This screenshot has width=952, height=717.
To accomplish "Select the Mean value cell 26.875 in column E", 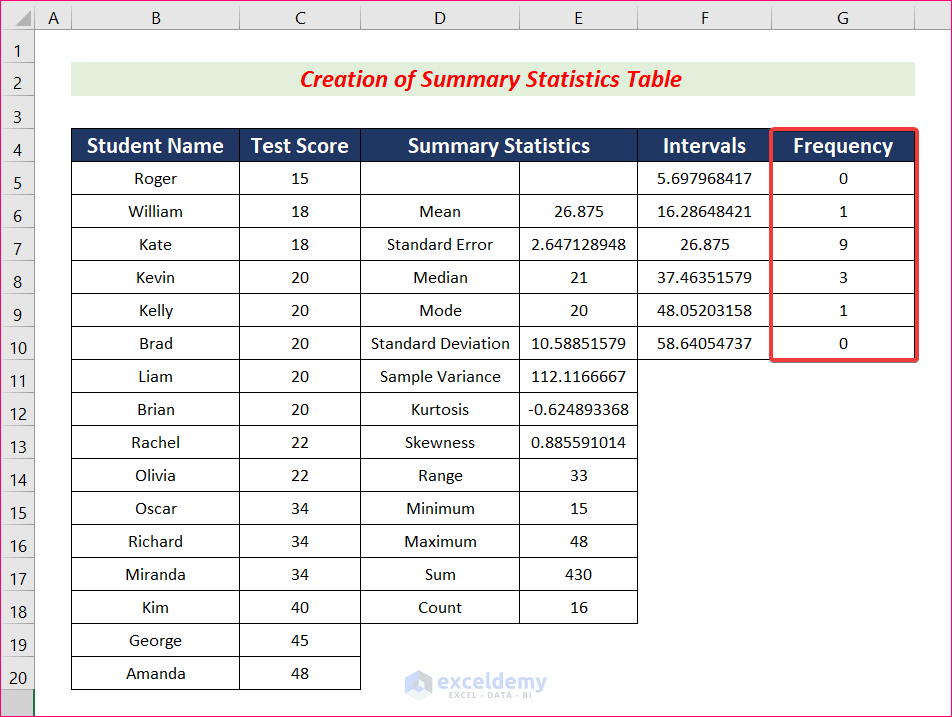I will tap(579, 211).
